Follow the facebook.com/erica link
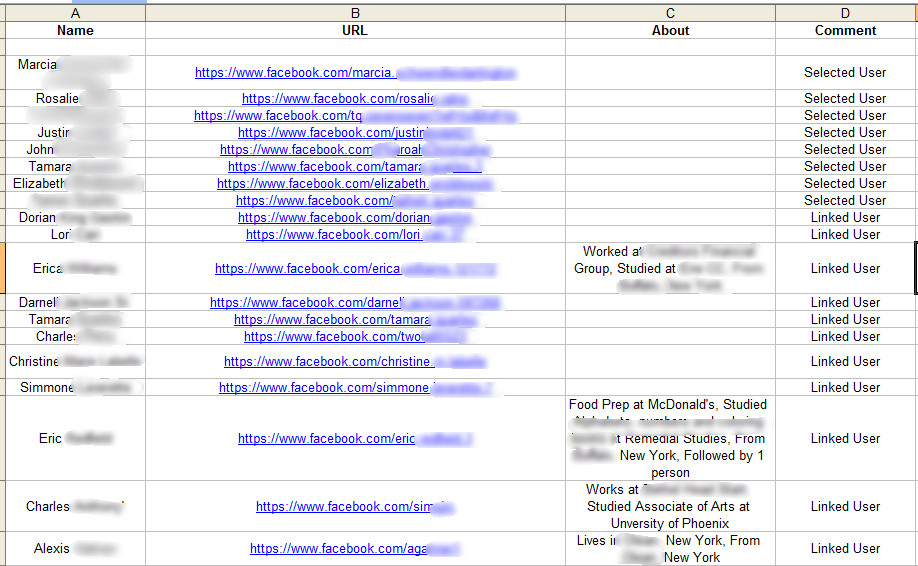Image resolution: width=918 pixels, height=566 pixels. (x=355, y=269)
